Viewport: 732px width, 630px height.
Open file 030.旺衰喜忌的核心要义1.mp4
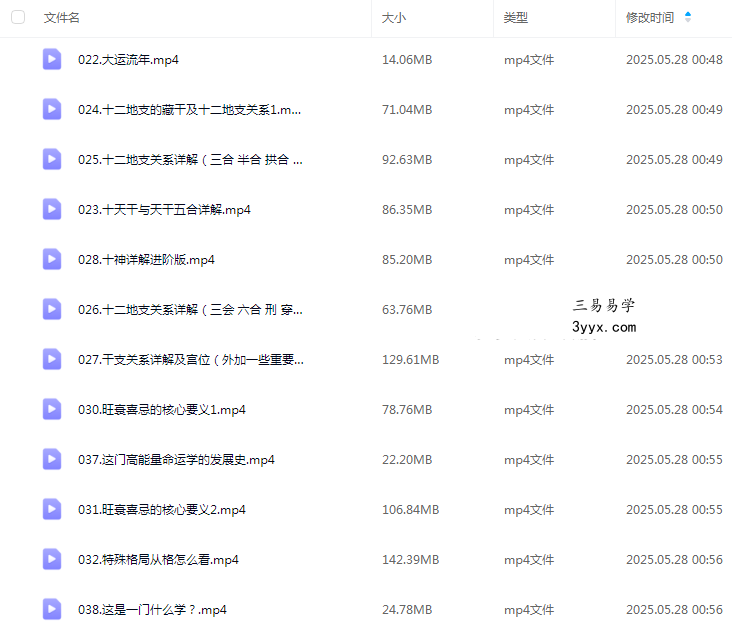162,410
